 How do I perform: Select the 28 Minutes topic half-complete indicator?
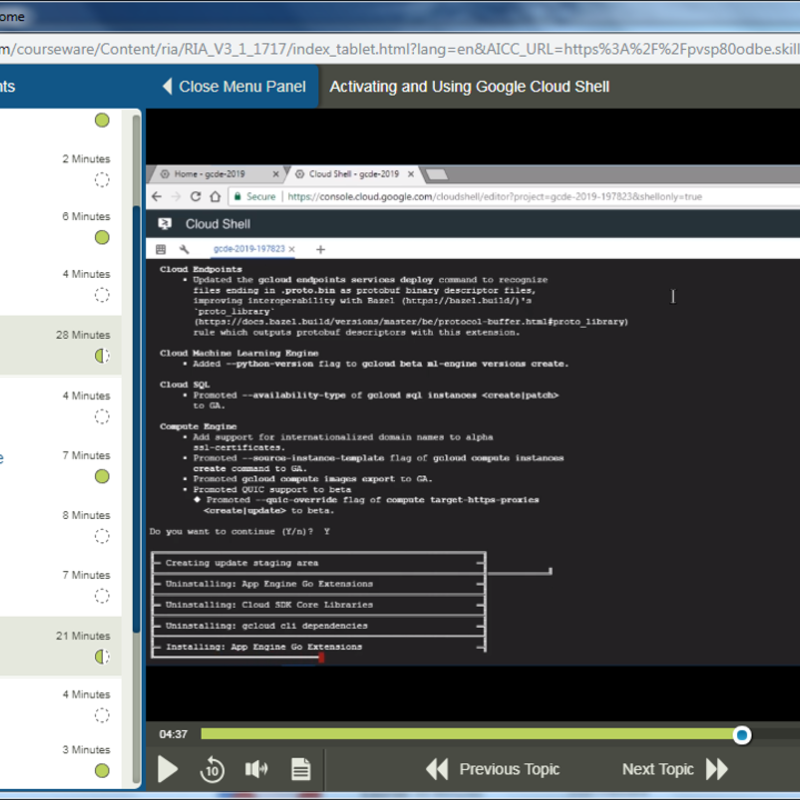(x=102, y=356)
